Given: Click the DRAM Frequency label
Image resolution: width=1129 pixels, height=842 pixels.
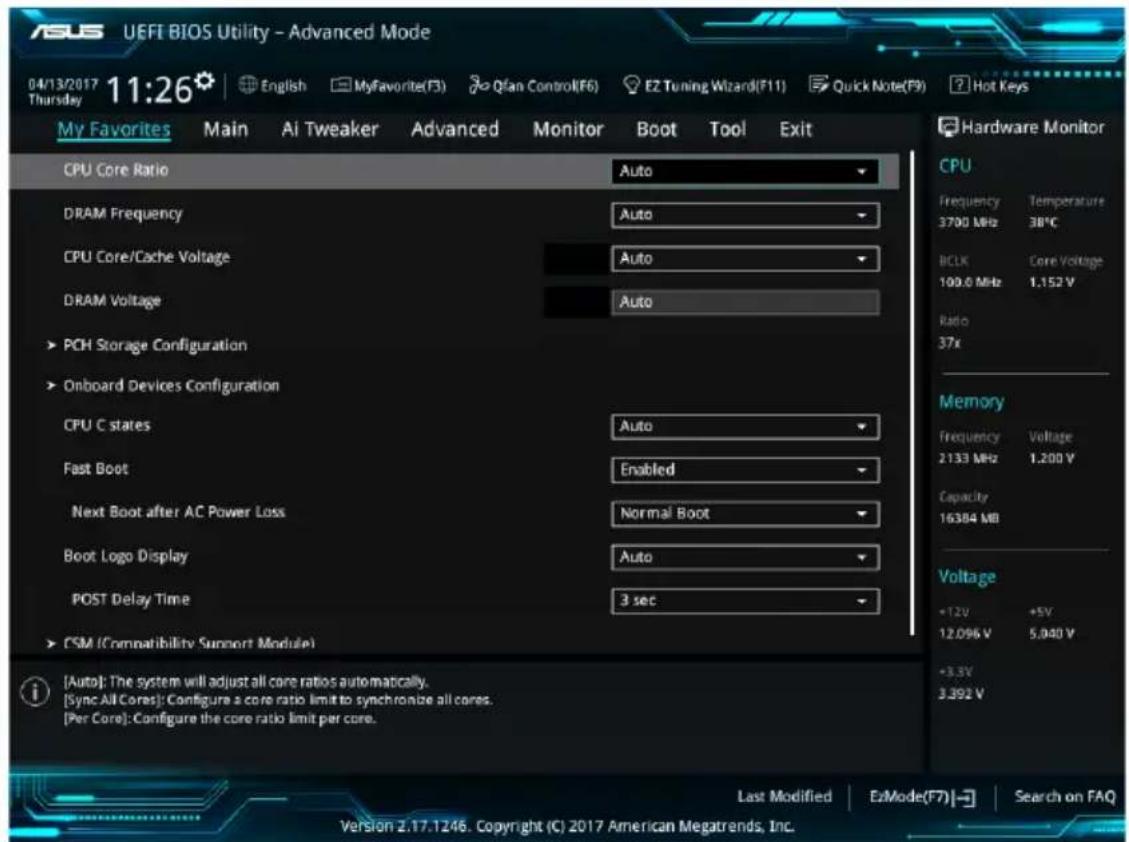Looking at the screenshot, I should [123, 214].
